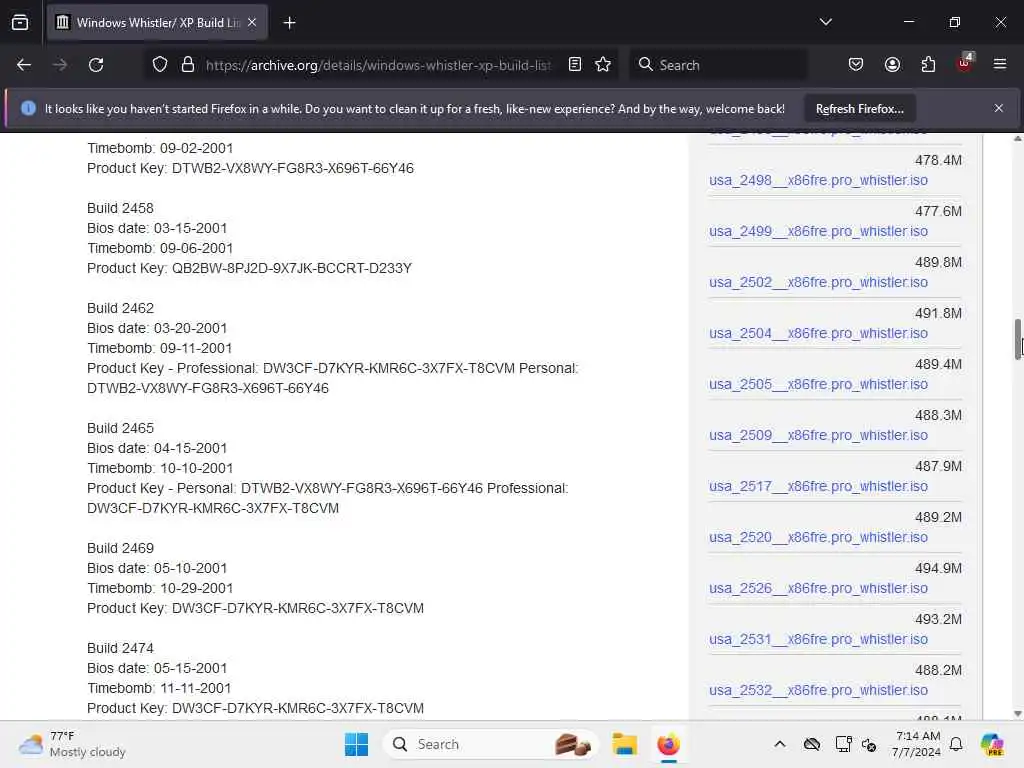
Task: Open the usa_2531 whistler iso link
Action: [x=818, y=639]
